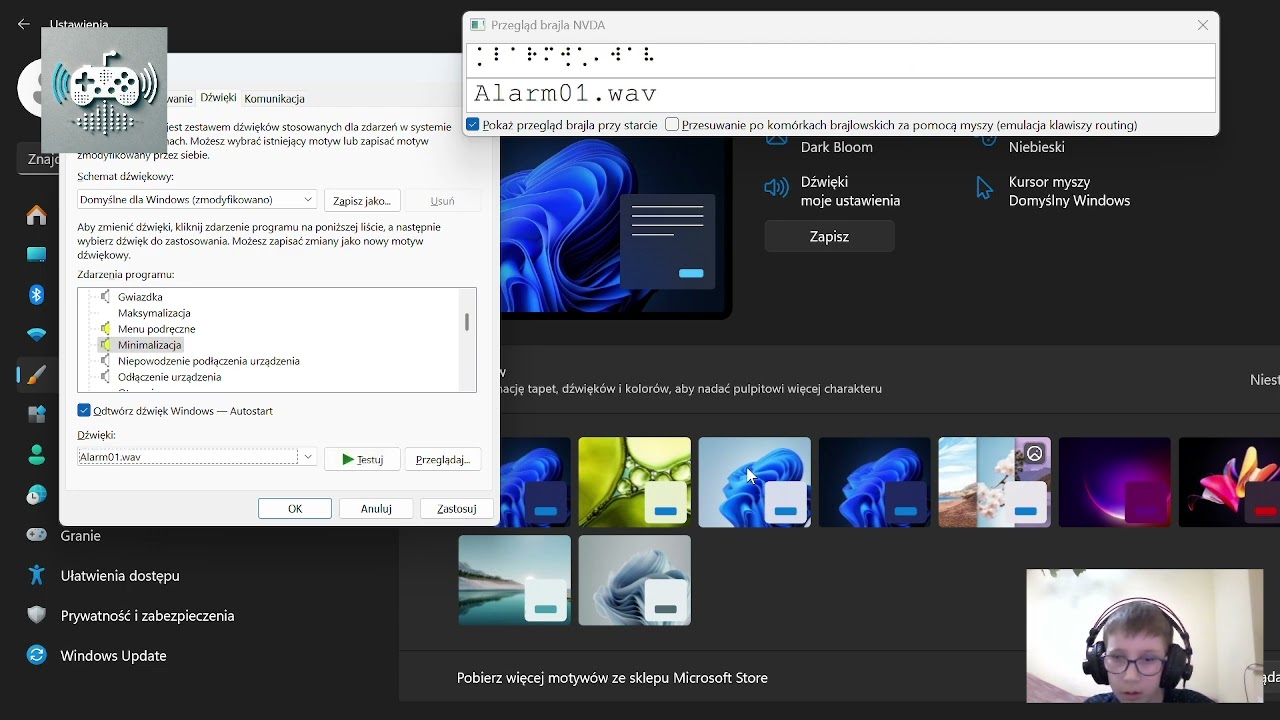Uncheck Odtwórz dźwięk Windows Autostart
This screenshot has height=720, width=1280.
(x=84, y=411)
